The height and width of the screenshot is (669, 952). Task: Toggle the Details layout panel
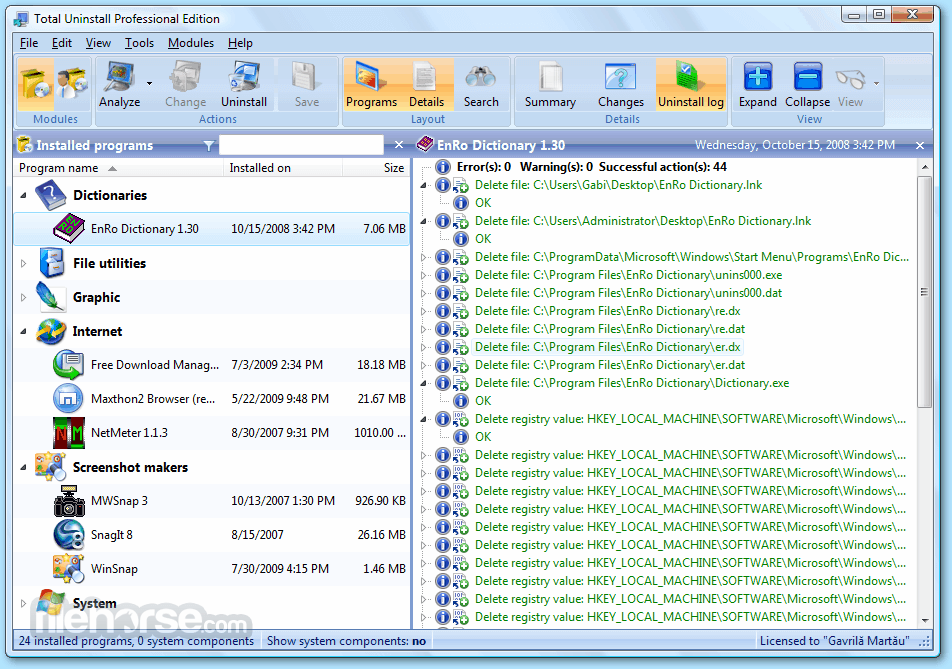(426, 84)
